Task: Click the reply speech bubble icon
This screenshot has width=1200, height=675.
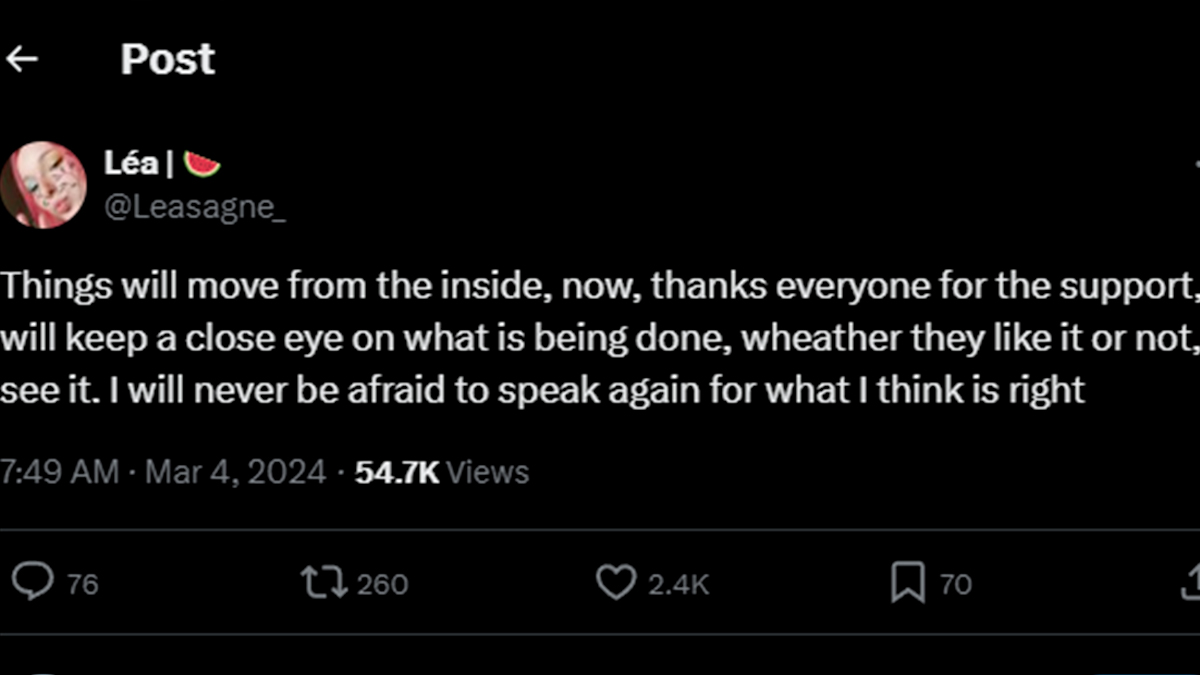Action: 33,582
